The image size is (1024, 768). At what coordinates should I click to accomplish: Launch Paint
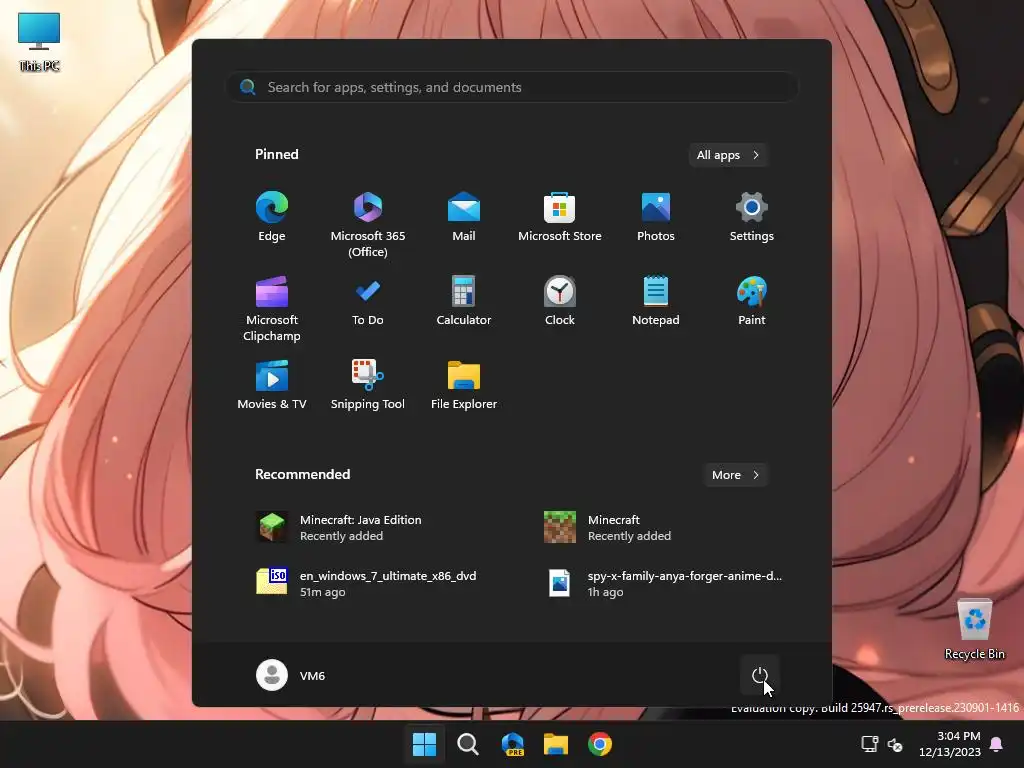(752, 302)
